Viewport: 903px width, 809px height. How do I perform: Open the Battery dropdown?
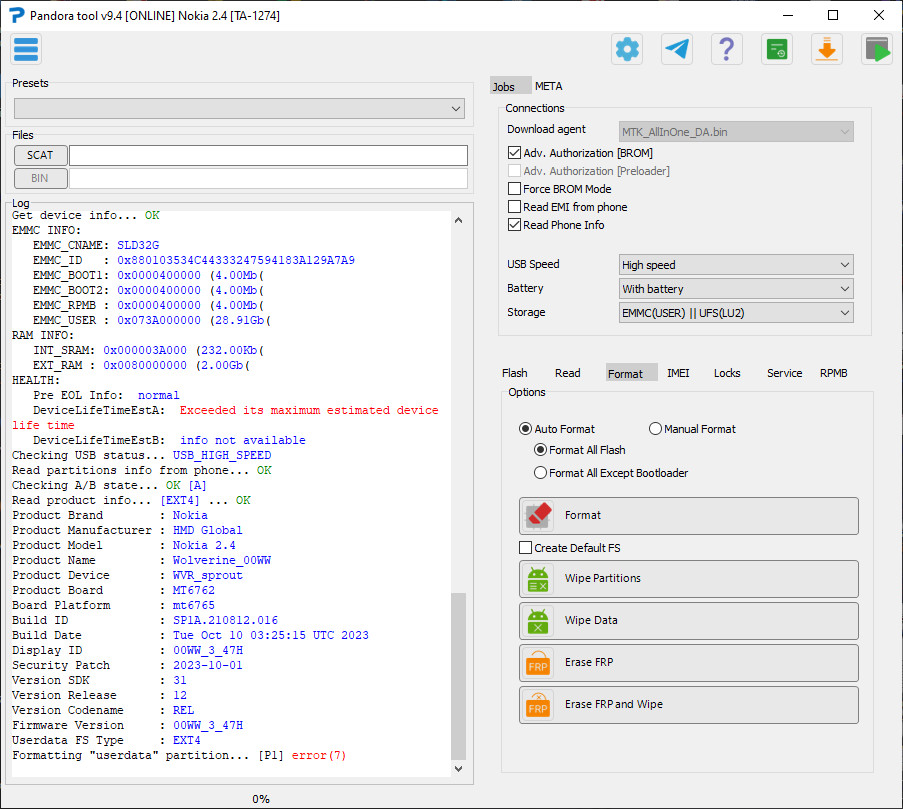736,288
